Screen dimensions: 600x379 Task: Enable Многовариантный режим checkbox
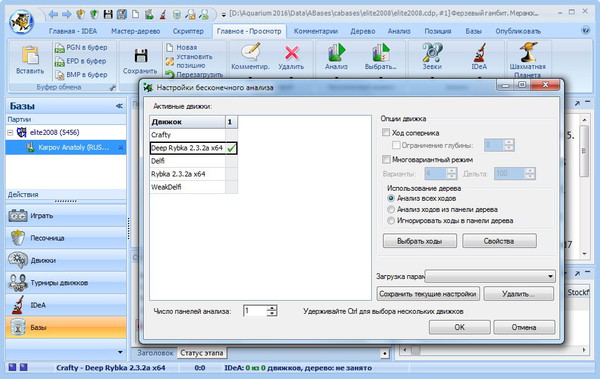[x=386, y=159]
